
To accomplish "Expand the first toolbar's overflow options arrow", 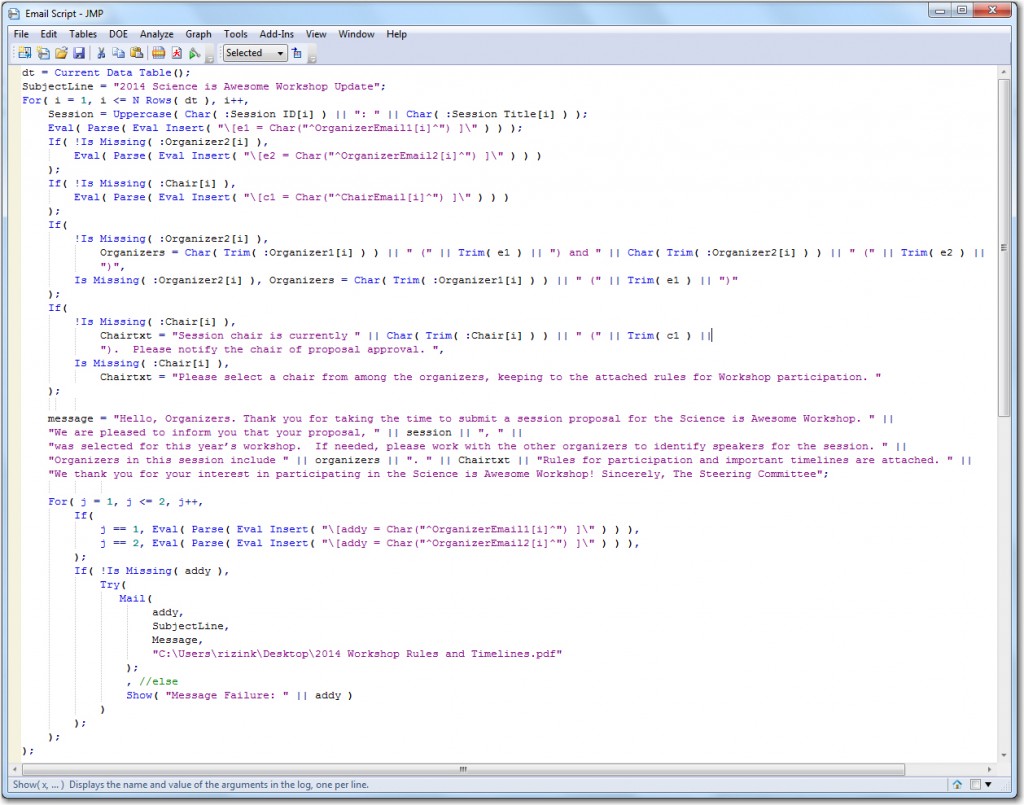I will tap(210, 59).
